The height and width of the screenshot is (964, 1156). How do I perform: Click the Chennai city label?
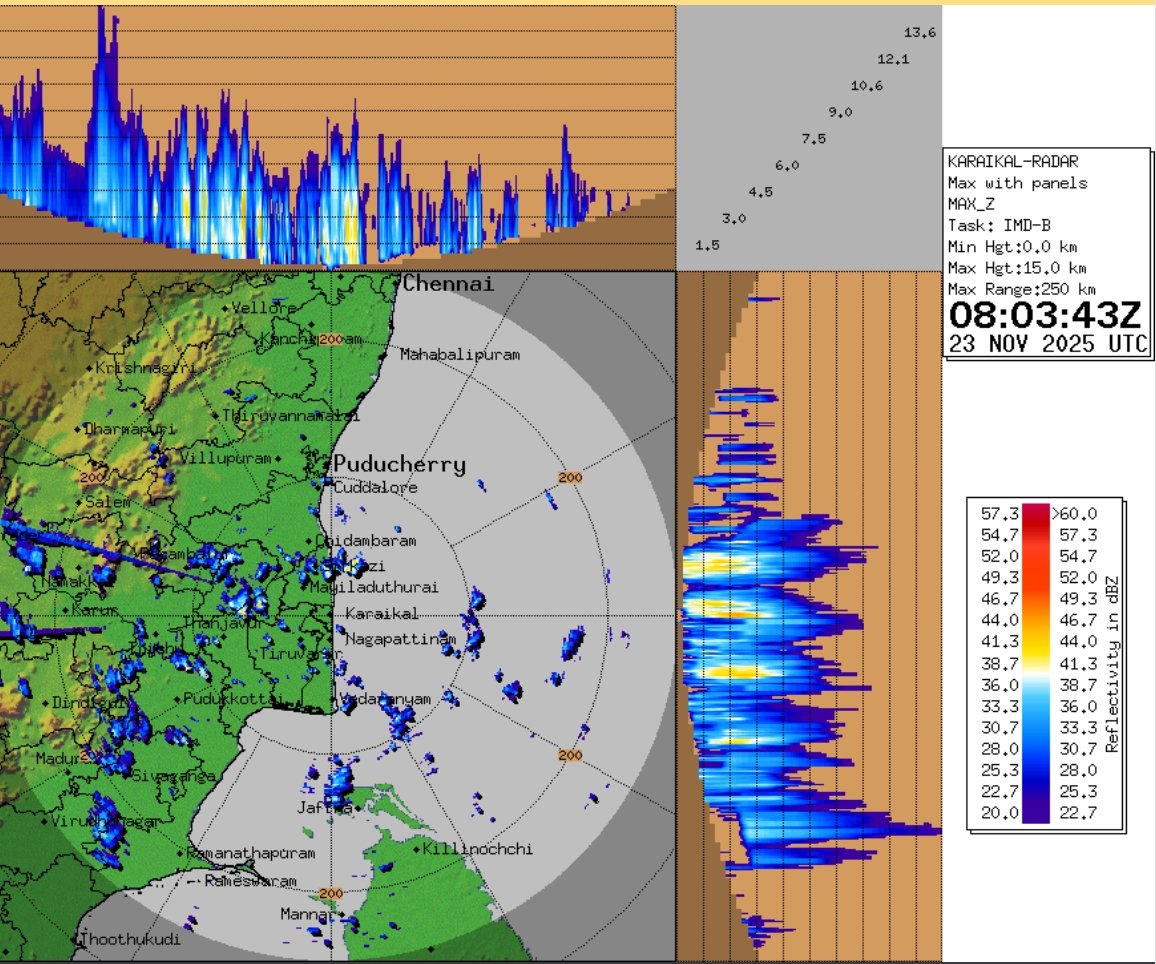[x=448, y=284]
